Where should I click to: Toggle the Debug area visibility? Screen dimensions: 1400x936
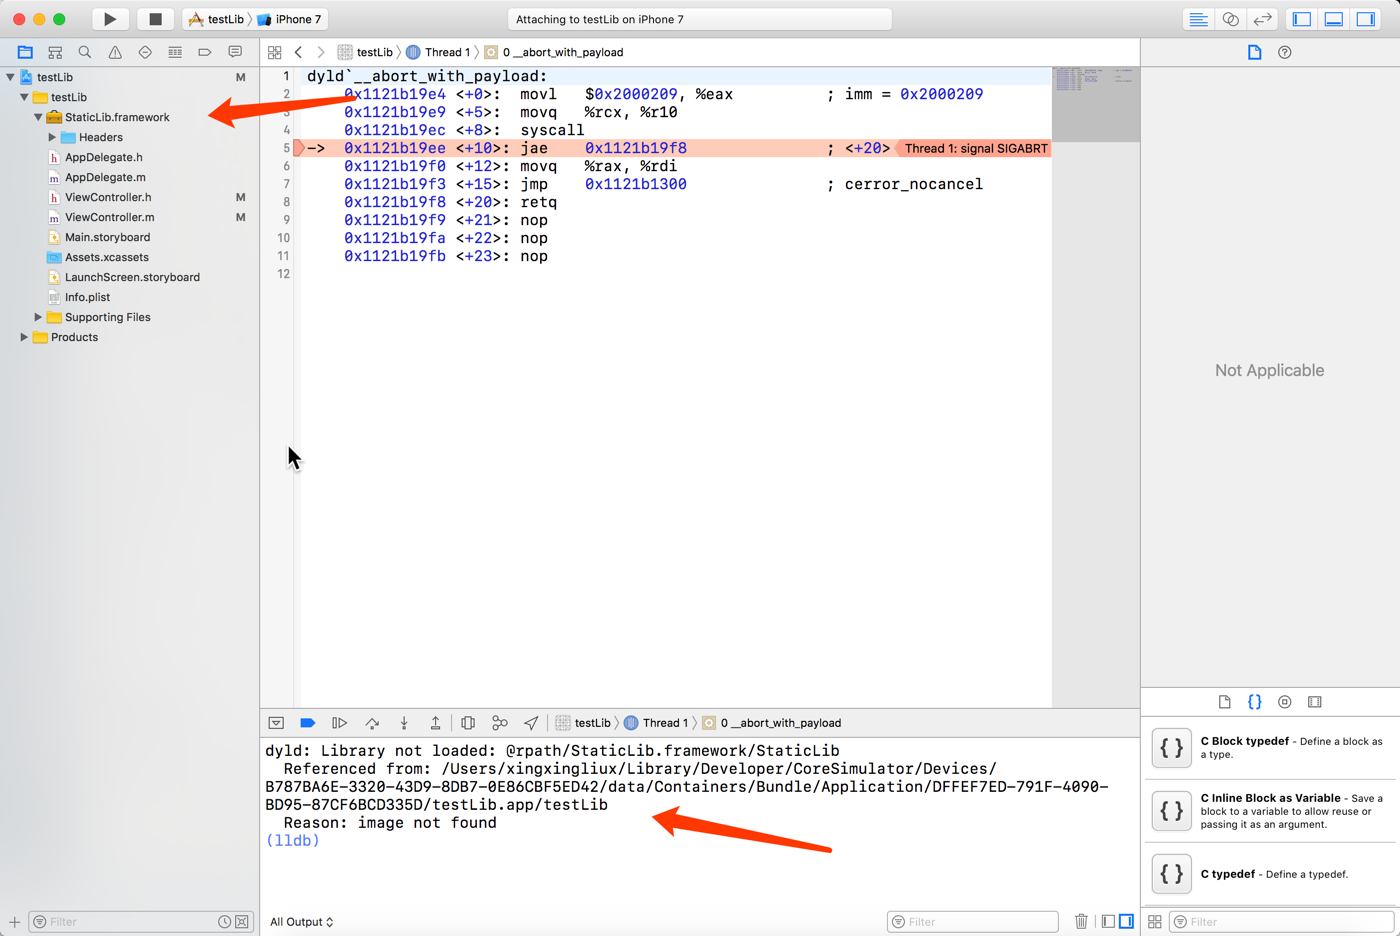tap(1334, 19)
